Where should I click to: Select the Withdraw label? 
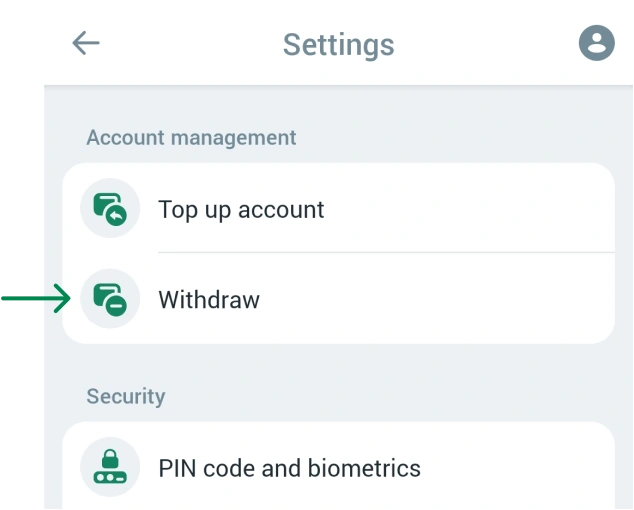[x=209, y=299]
